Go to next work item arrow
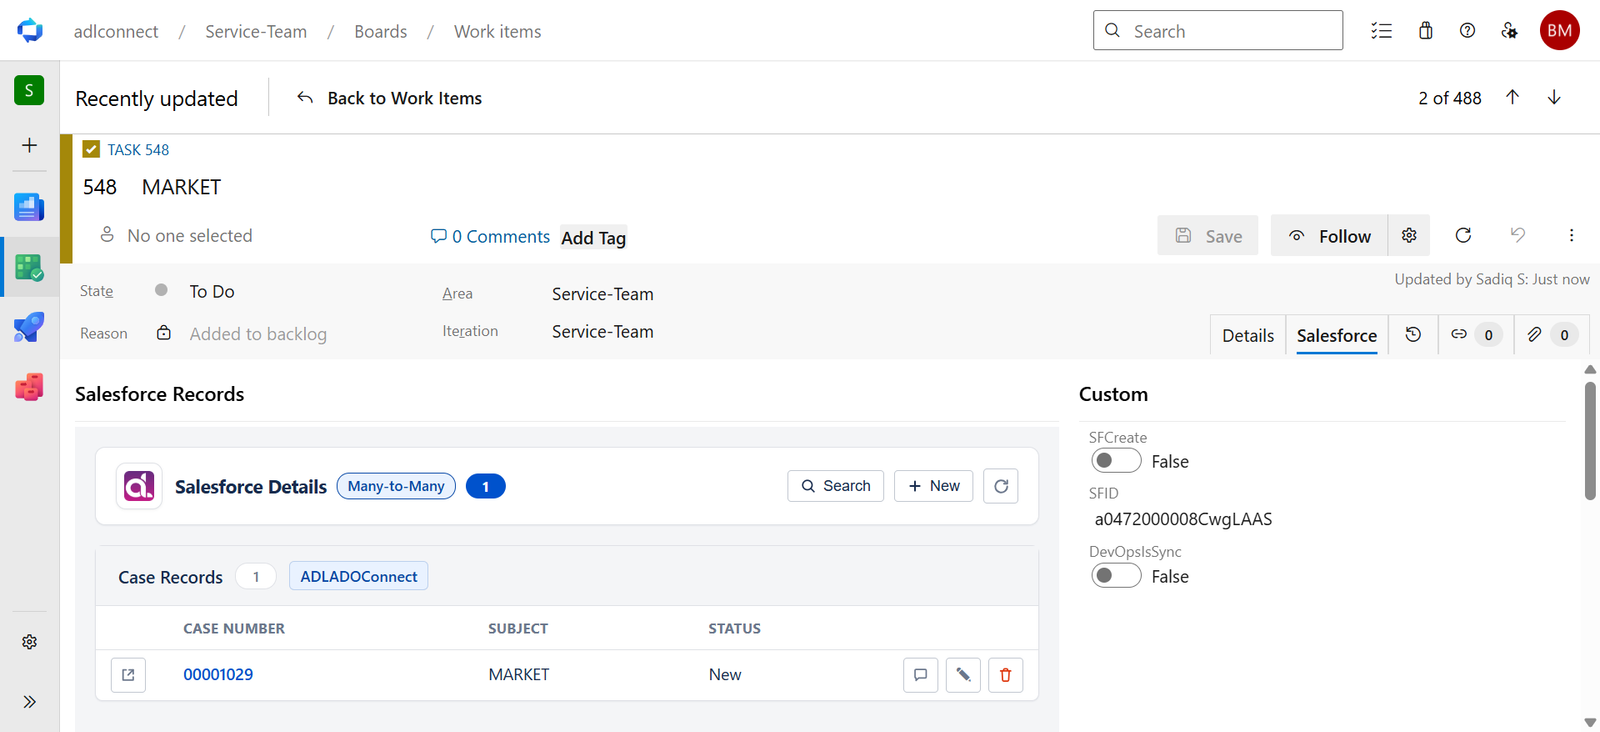Viewport: 1600px width, 732px height. pos(1554,97)
